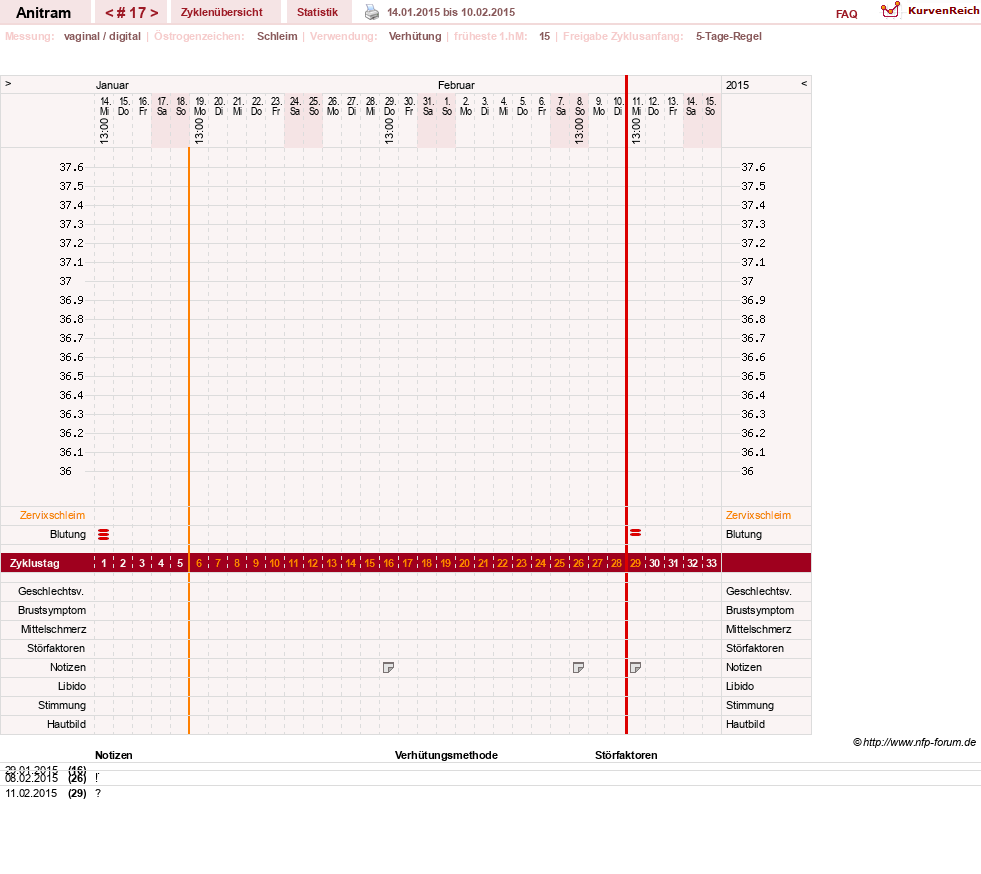The width and height of the screenshot is (981, 874).
Task: Select cycle day 6 in Zyklustag row
Action: [199, 563]
